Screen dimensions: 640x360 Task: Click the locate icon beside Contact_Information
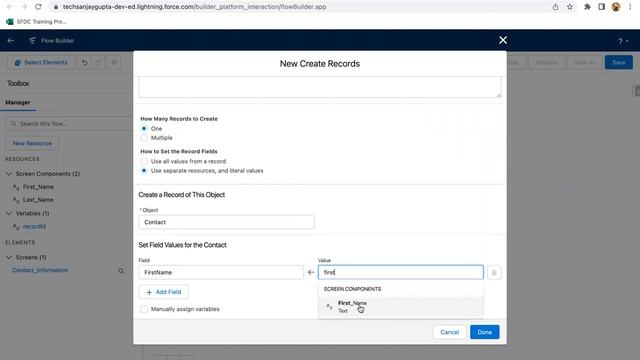(121, 271)
